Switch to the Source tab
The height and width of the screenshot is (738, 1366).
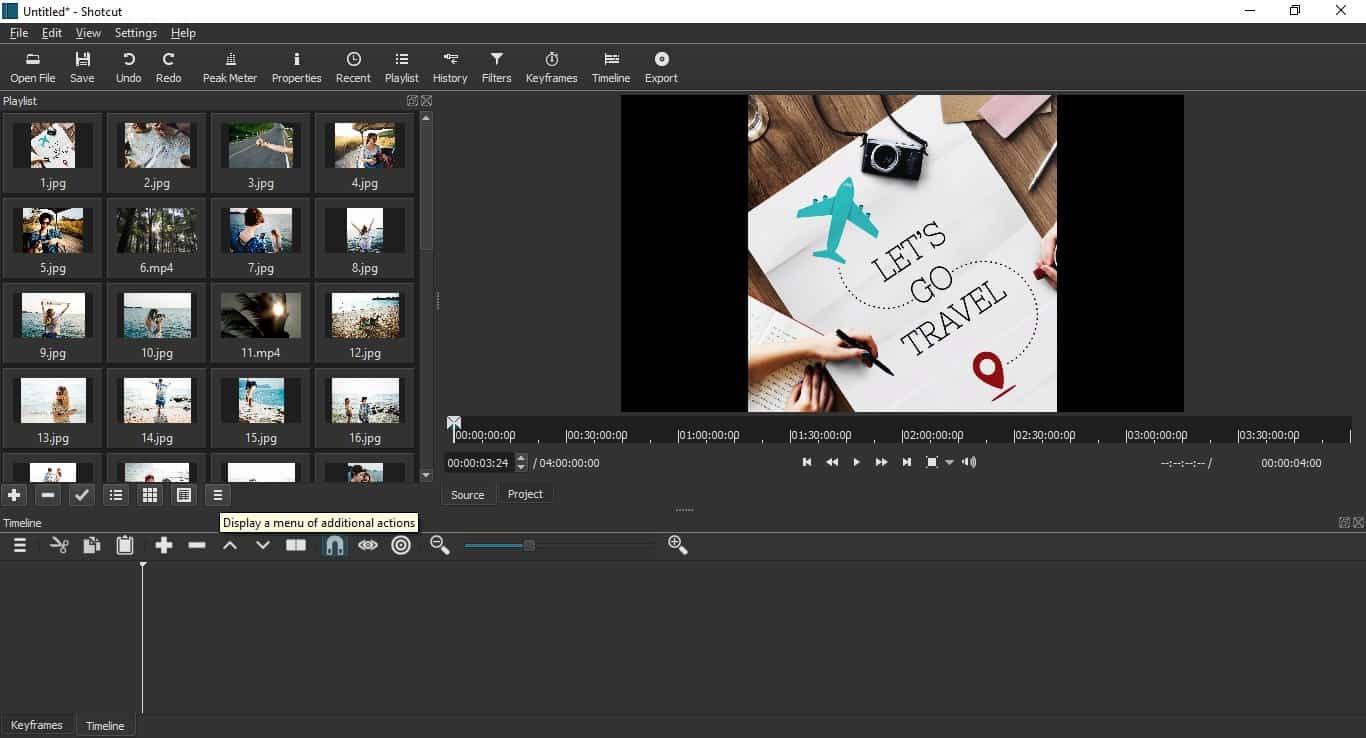pos(467,494)
